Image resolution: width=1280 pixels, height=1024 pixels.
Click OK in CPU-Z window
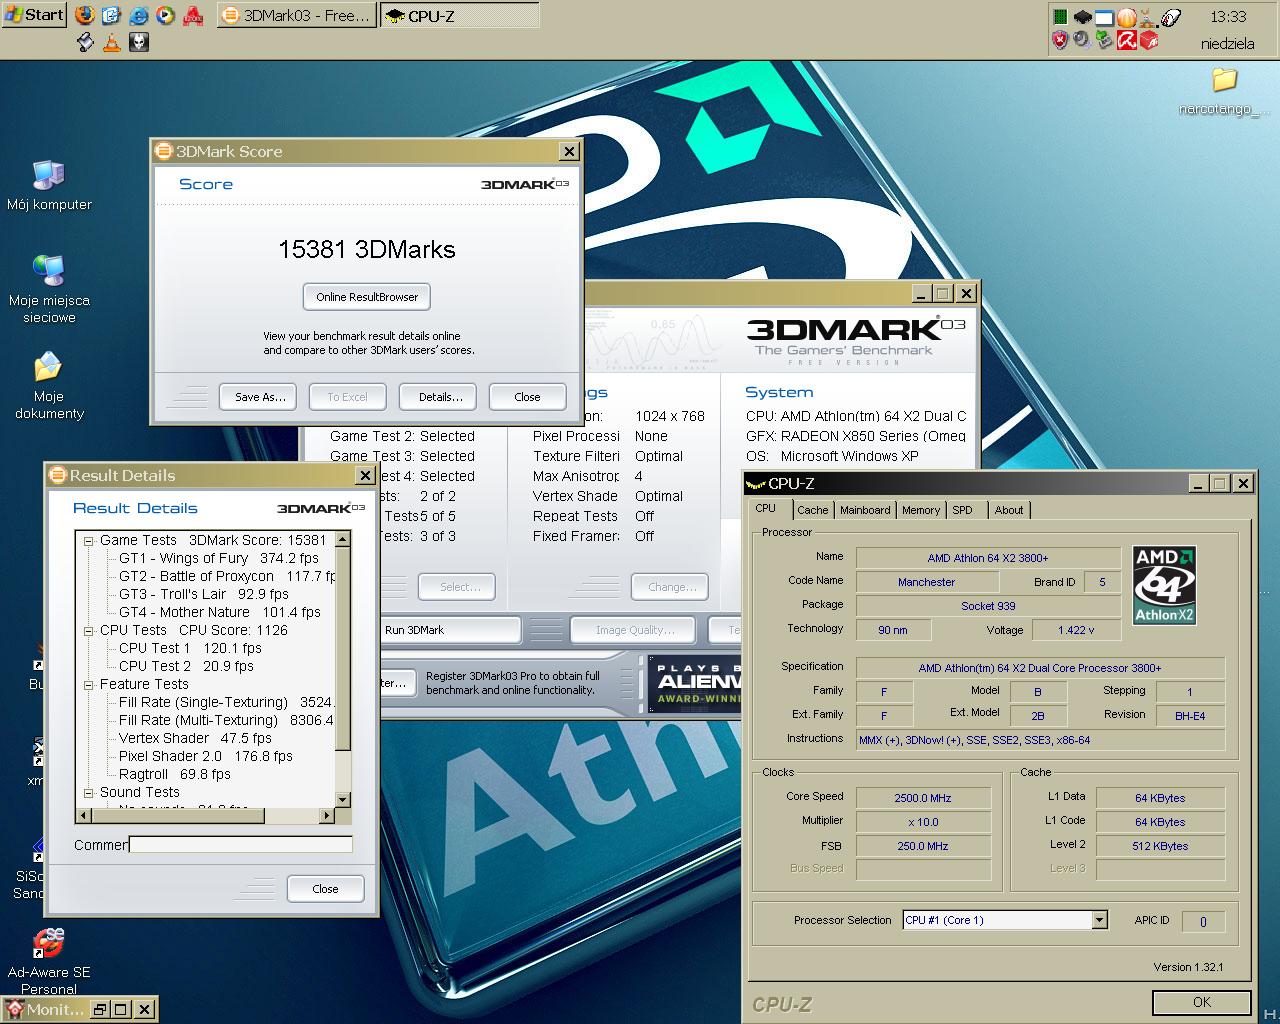click(1201, 1002)
